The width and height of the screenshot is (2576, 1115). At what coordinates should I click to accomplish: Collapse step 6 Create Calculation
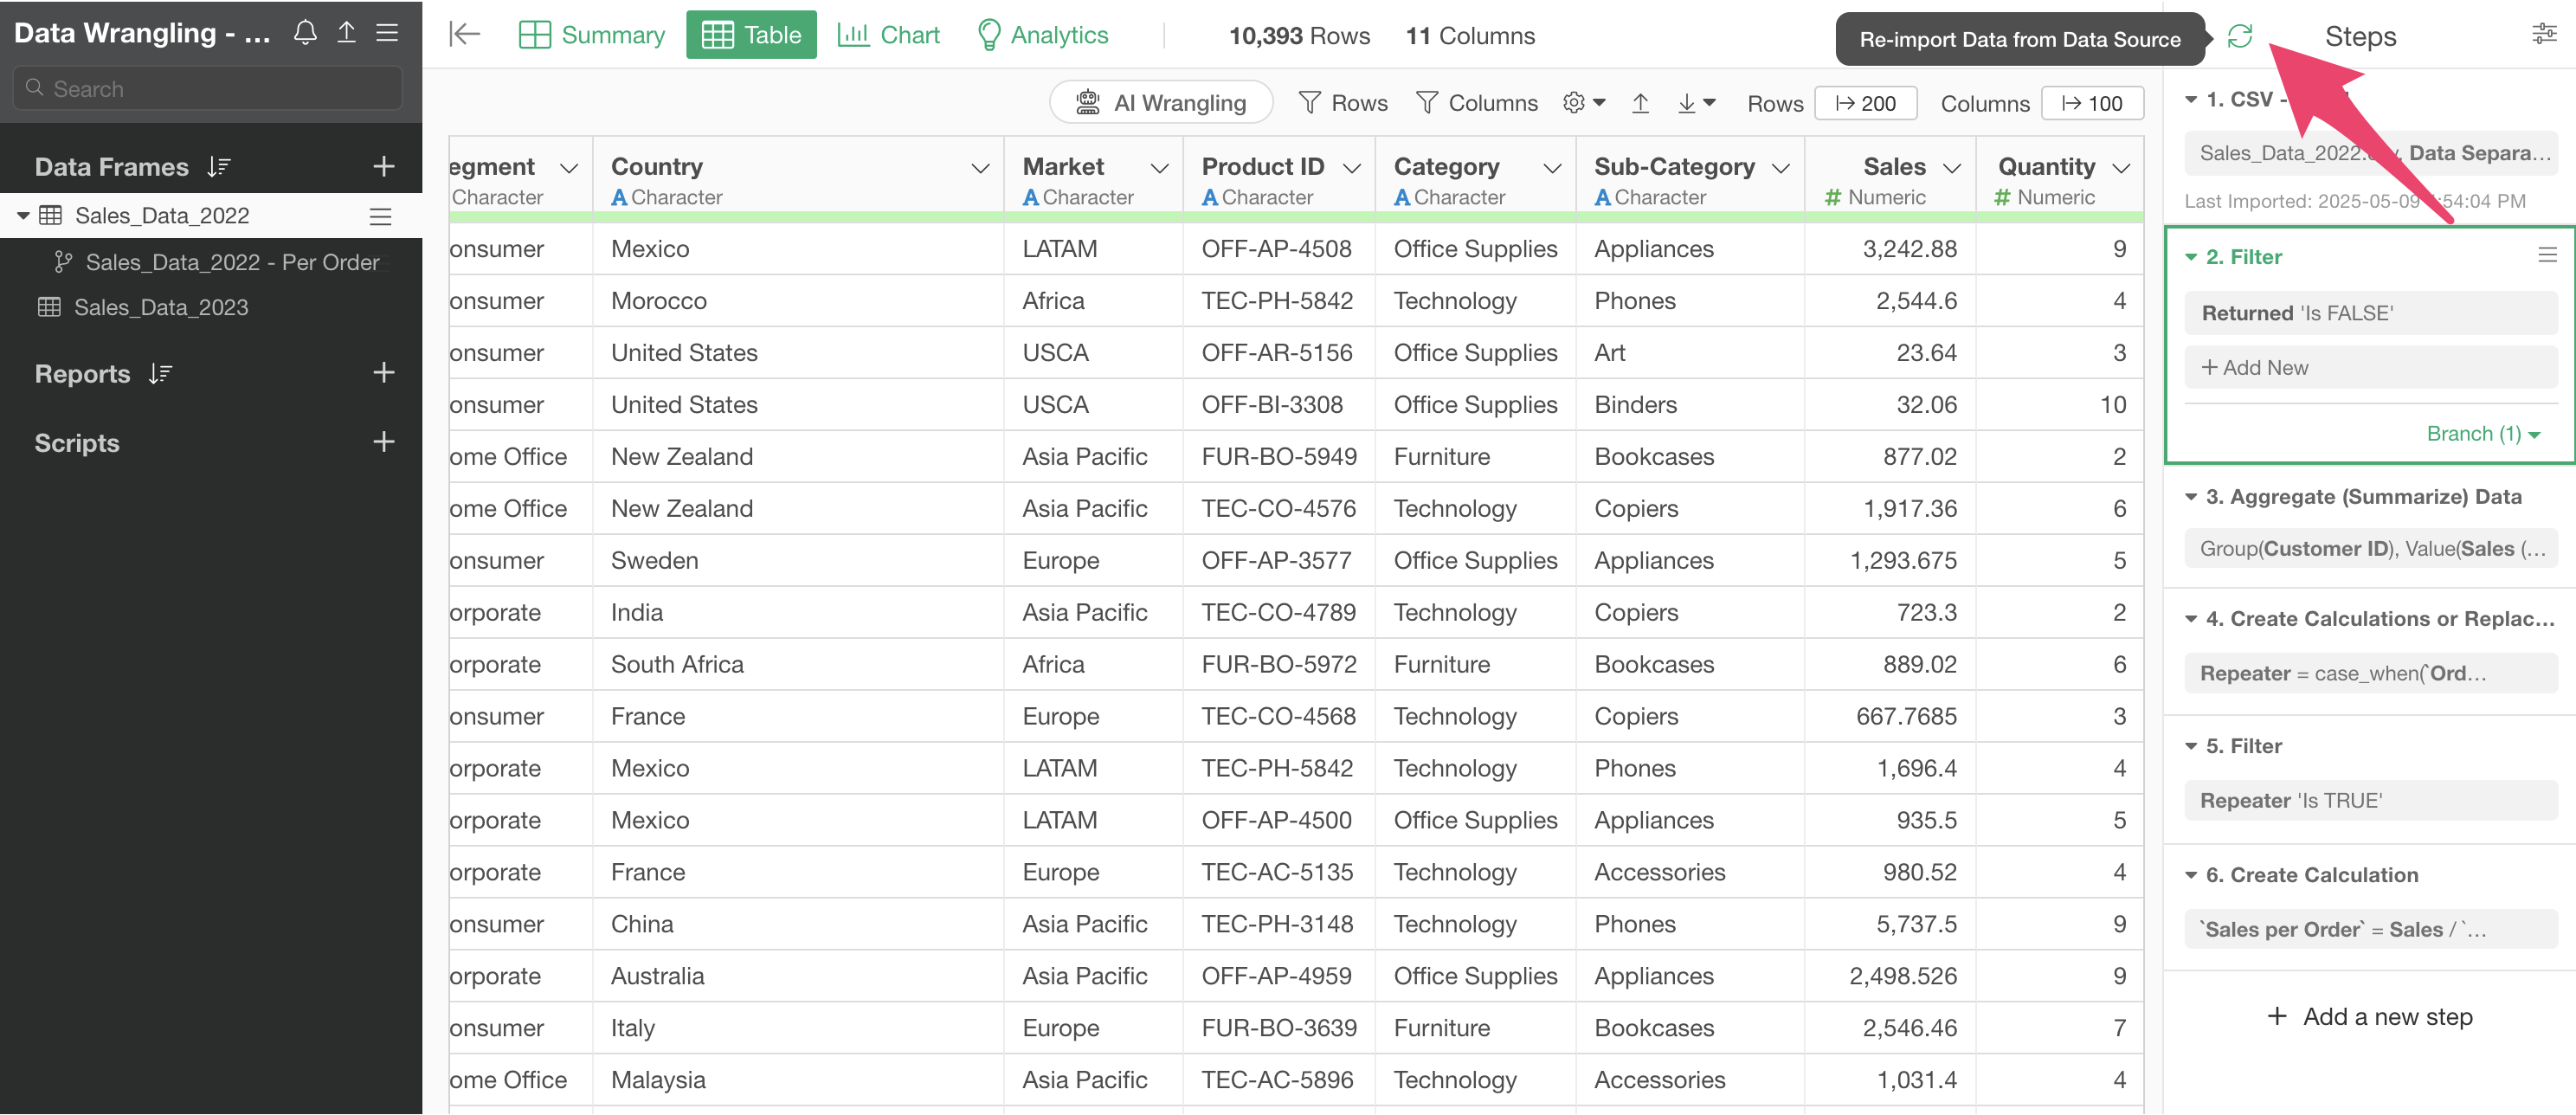[x=2191, y=875]
